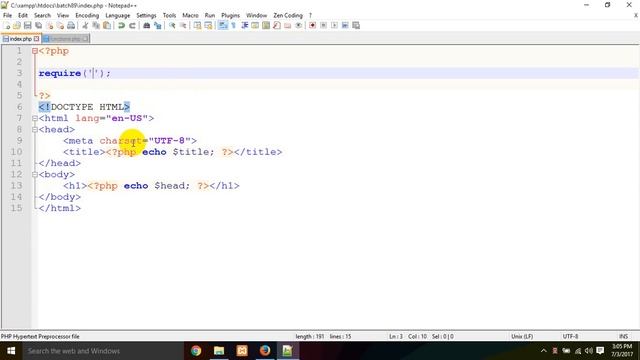640x360 pixels.
Task: Toggle file Monitoring eye icon
Action: (x=298, y=25)
